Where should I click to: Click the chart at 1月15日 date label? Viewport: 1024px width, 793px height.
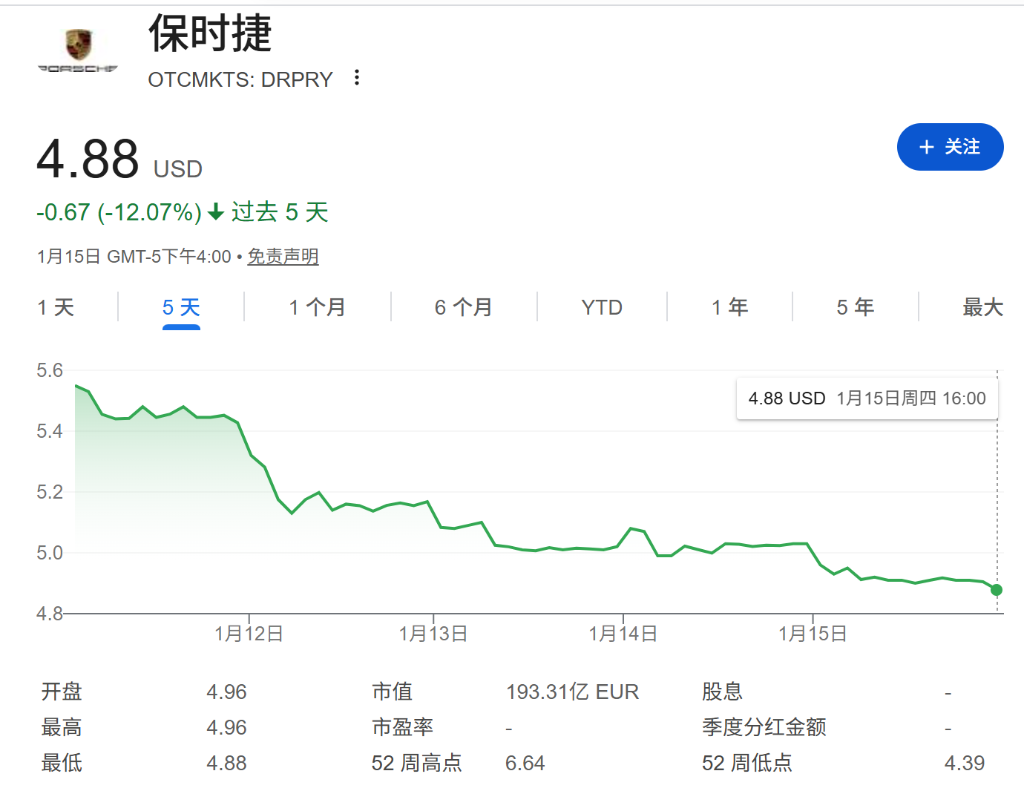[x=812, y=632]
